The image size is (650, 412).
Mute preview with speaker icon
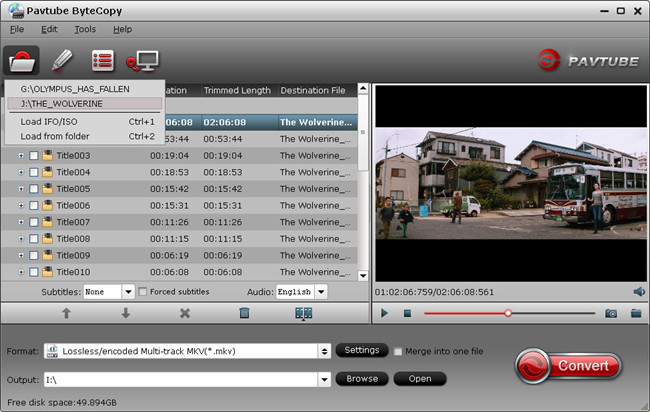point(639,291)
